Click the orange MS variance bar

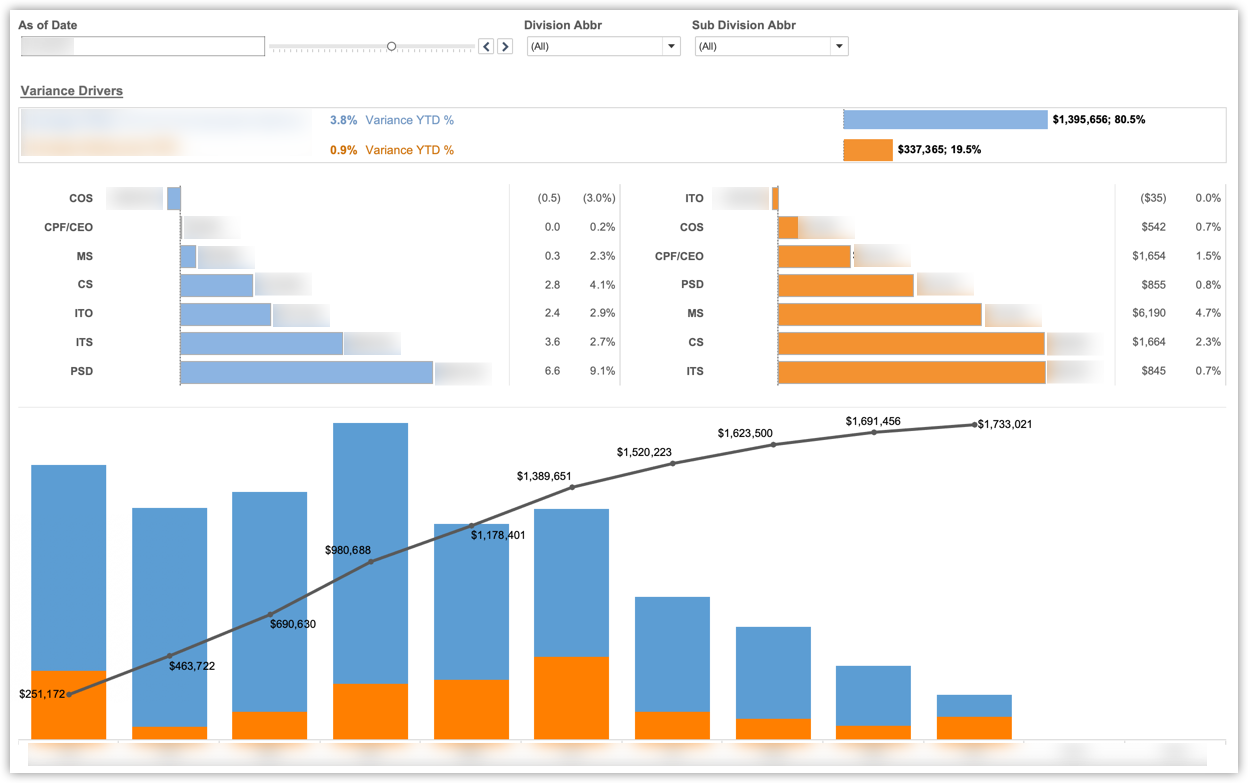click(x=879, y=314)
